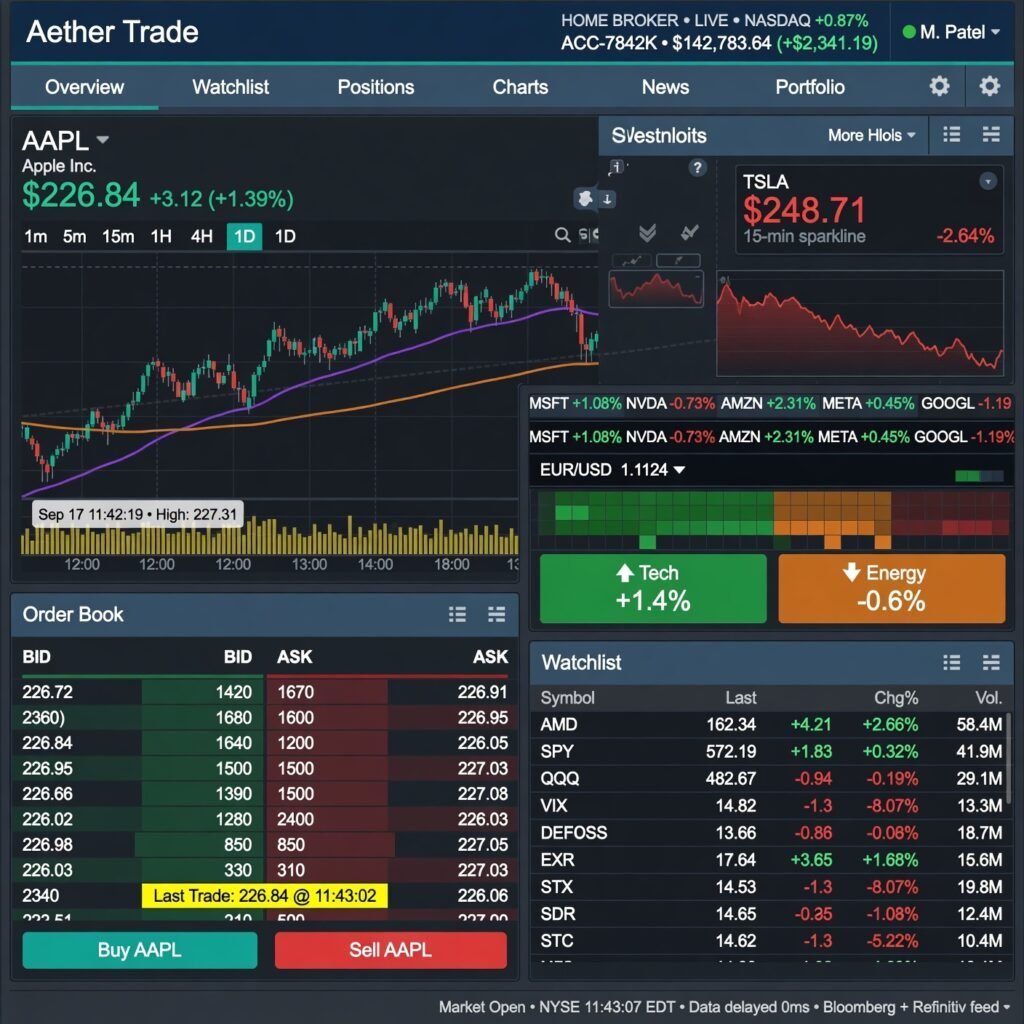Click ask price 226.91 in Order Book
Image resolution: width=1024 pixels, height=1024 pixels.
pos(482,692)
